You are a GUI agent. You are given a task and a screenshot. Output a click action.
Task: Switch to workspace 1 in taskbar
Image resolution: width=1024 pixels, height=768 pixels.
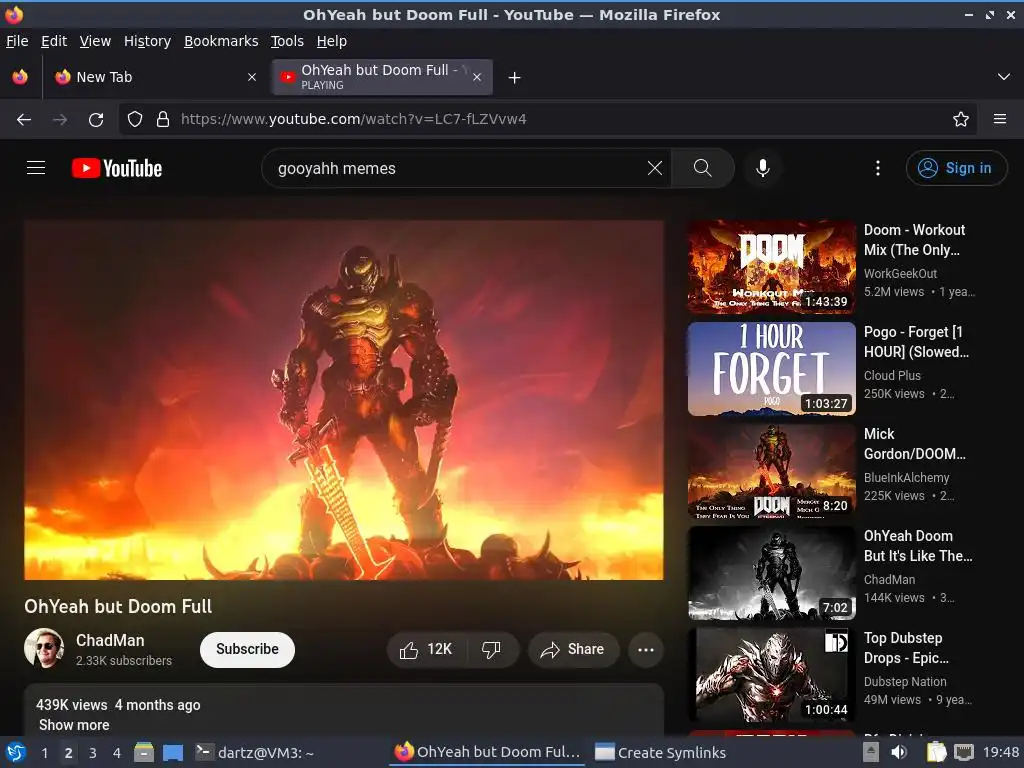point(44,753)
